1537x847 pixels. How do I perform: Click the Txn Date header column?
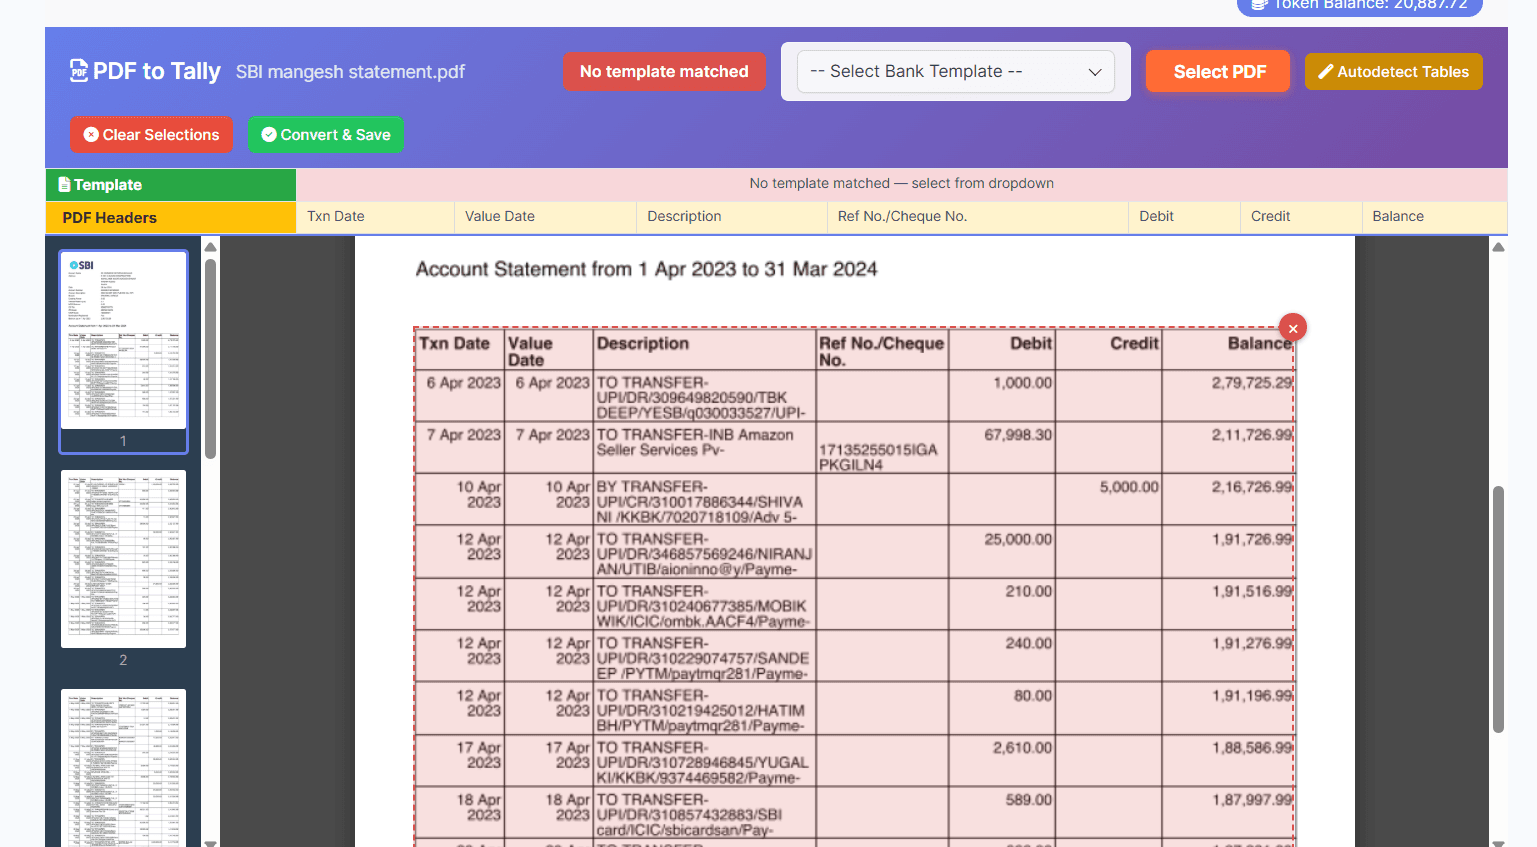click(375, 217)
